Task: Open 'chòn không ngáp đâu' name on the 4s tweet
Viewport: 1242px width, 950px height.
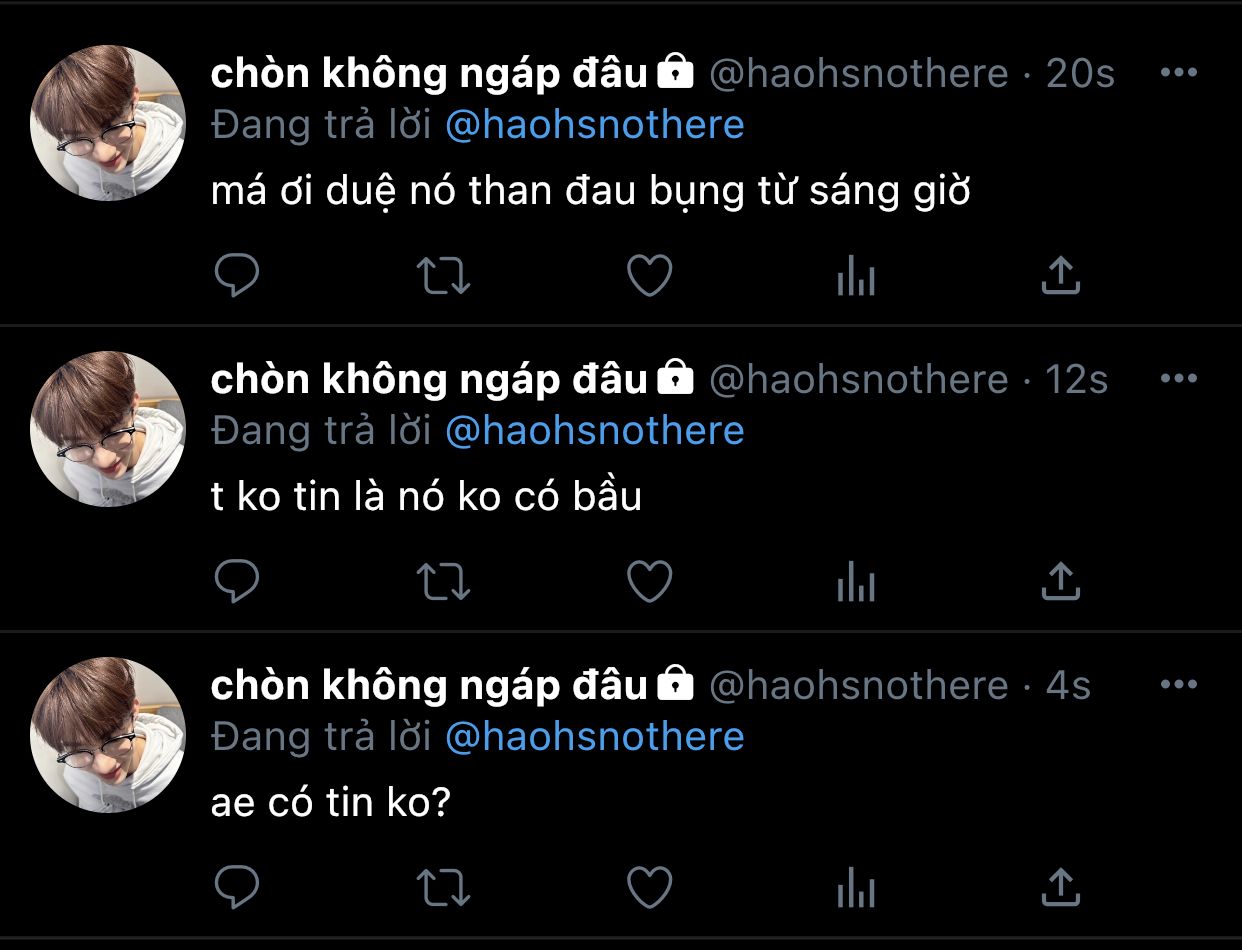Action: [x=430, y=686]
